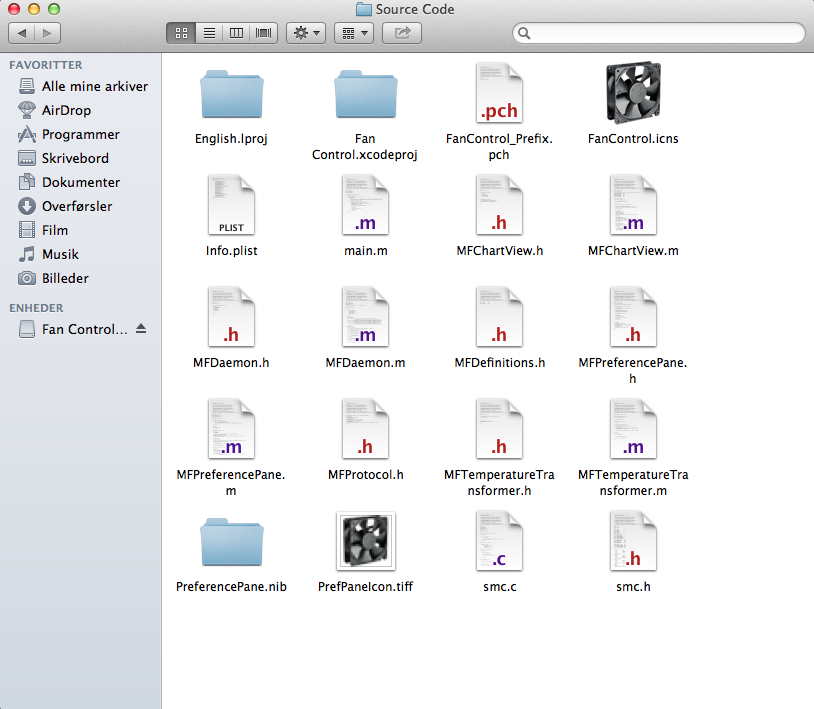Screen dimensions: 814x709
Task: Select the FanControl.icns fan icon
Action: tap(633, 93)
